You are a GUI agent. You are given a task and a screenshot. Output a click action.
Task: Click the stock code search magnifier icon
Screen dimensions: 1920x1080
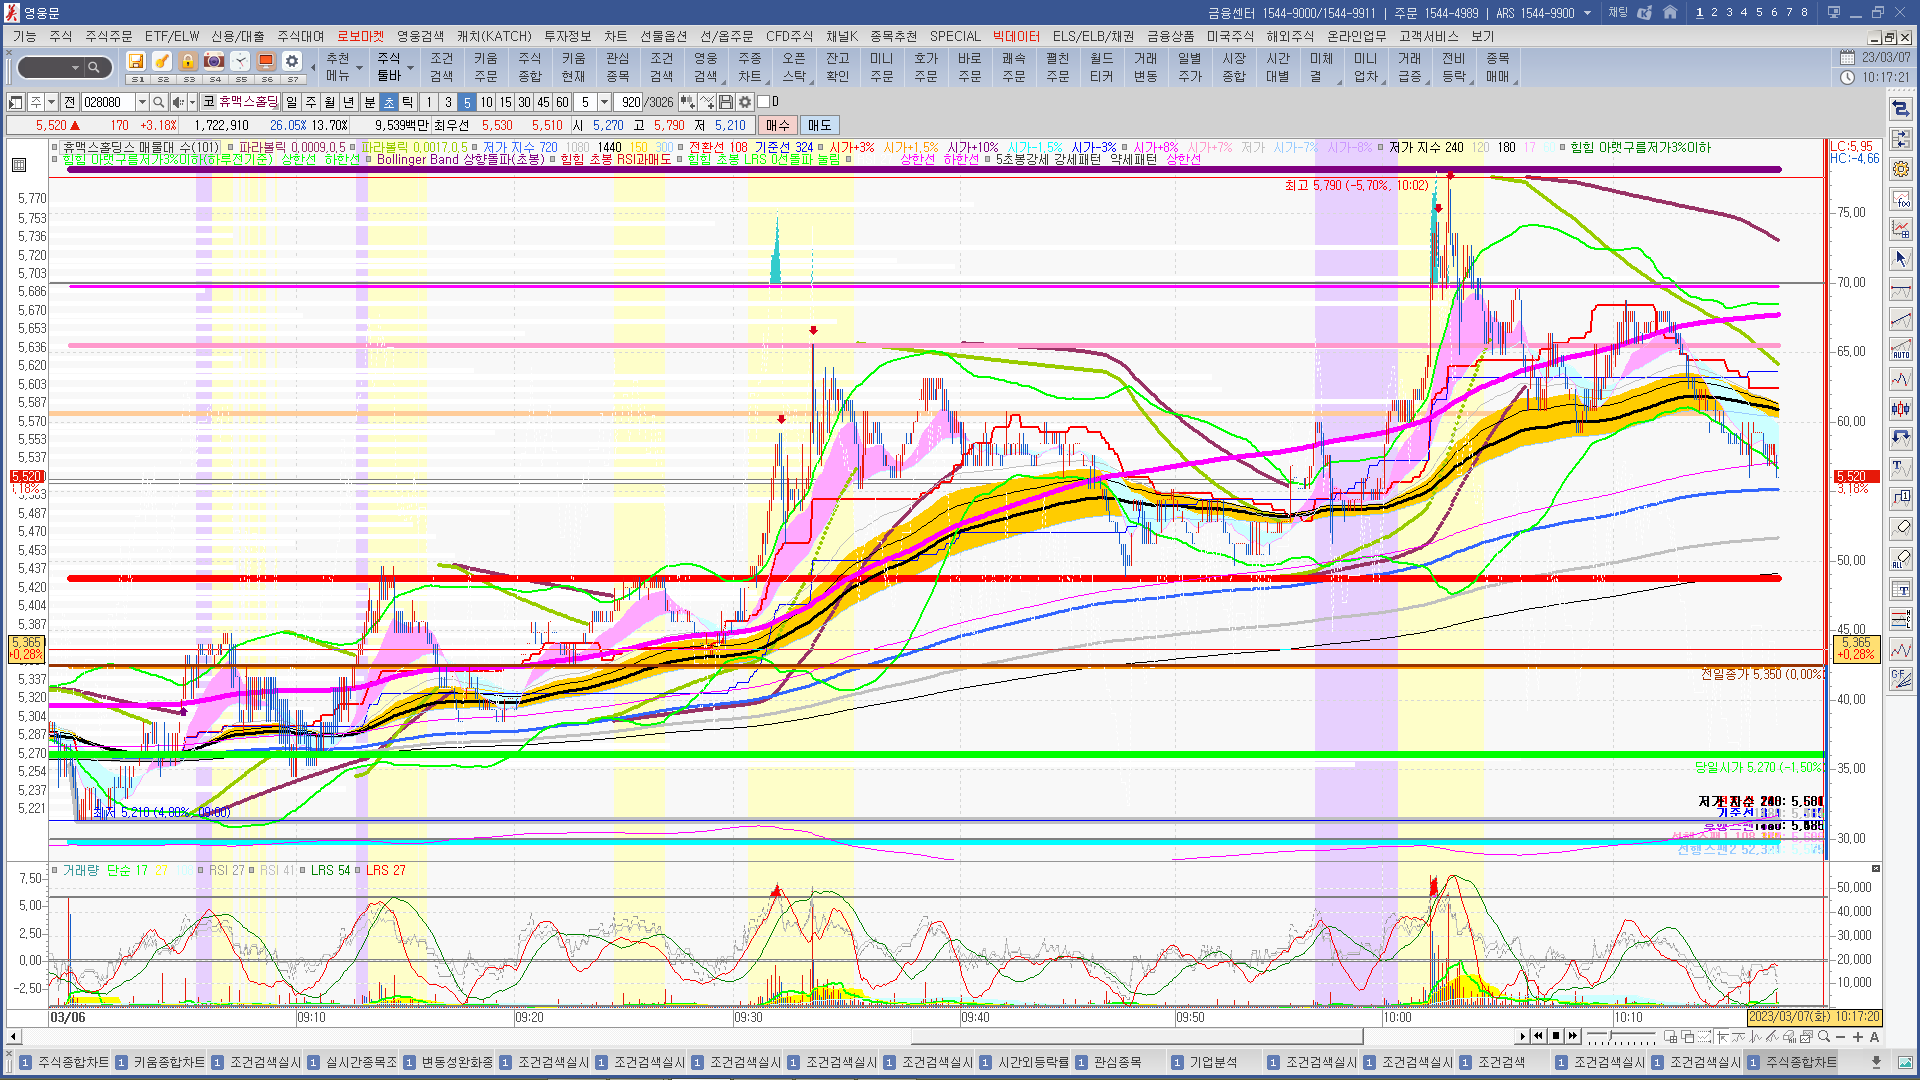click(158, 102)
